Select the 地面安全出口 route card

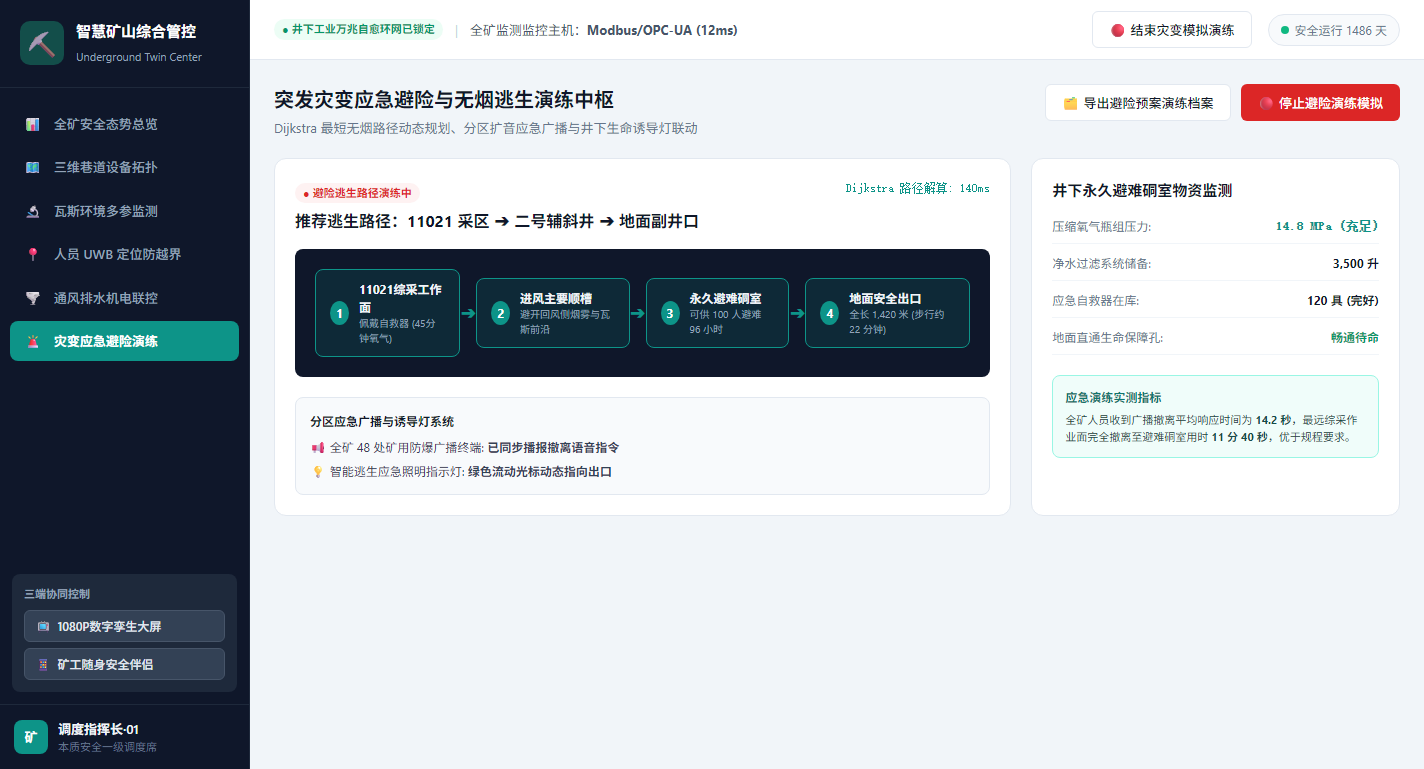pos(887,313)
